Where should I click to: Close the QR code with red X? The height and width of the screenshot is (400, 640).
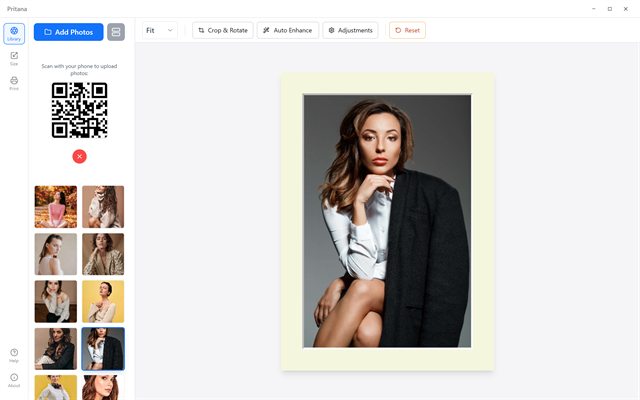tap(80, 156)
